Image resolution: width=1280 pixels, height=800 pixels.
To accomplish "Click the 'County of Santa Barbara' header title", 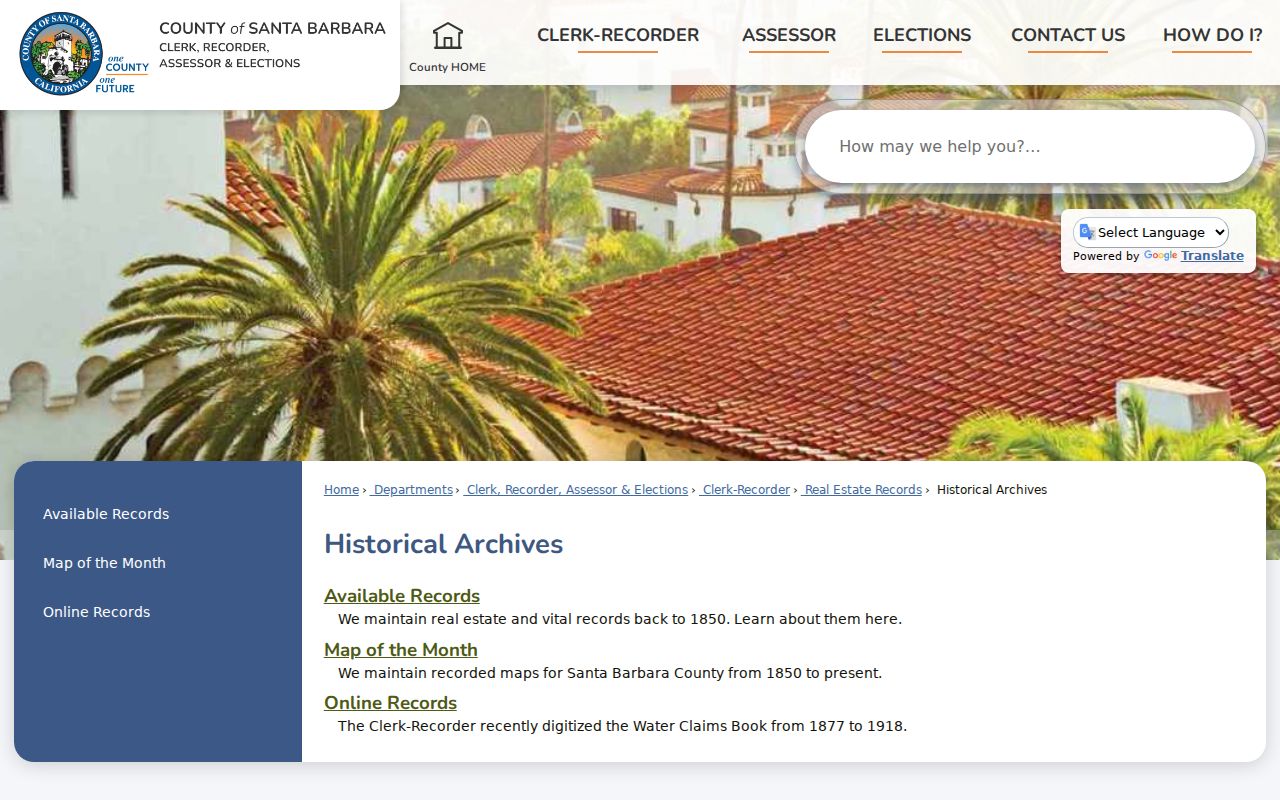I will 272,28.
